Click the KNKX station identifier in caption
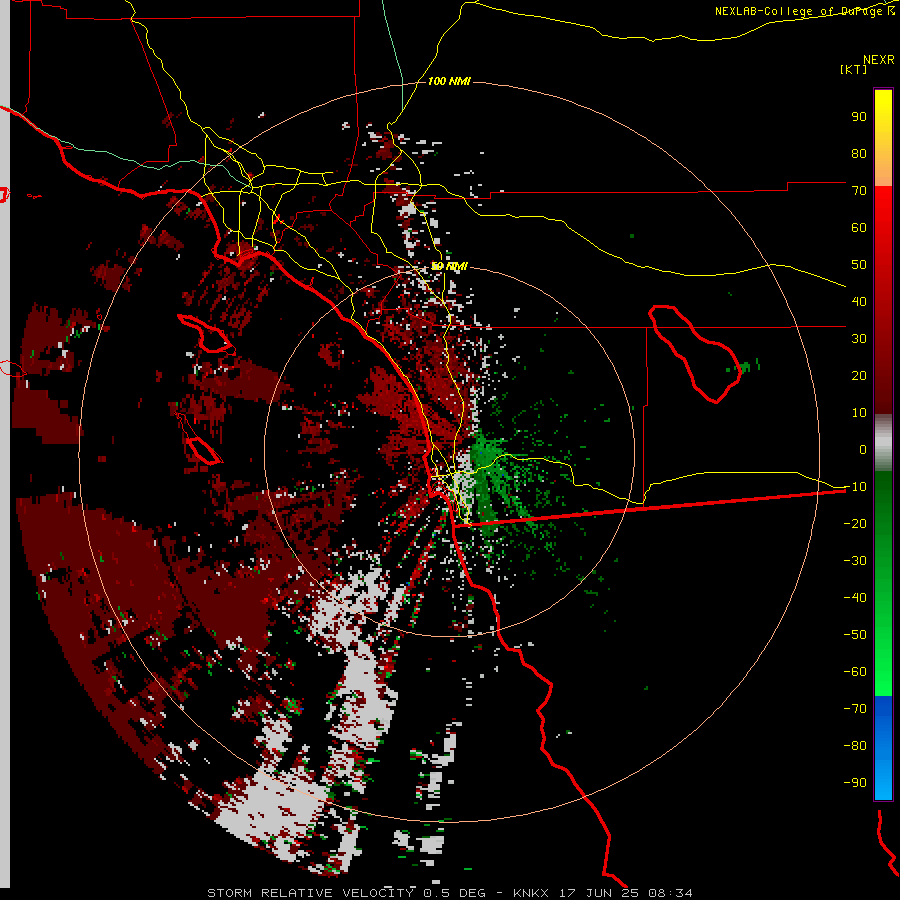The height and width of the screenshot is (900, 900). (530, 893)
